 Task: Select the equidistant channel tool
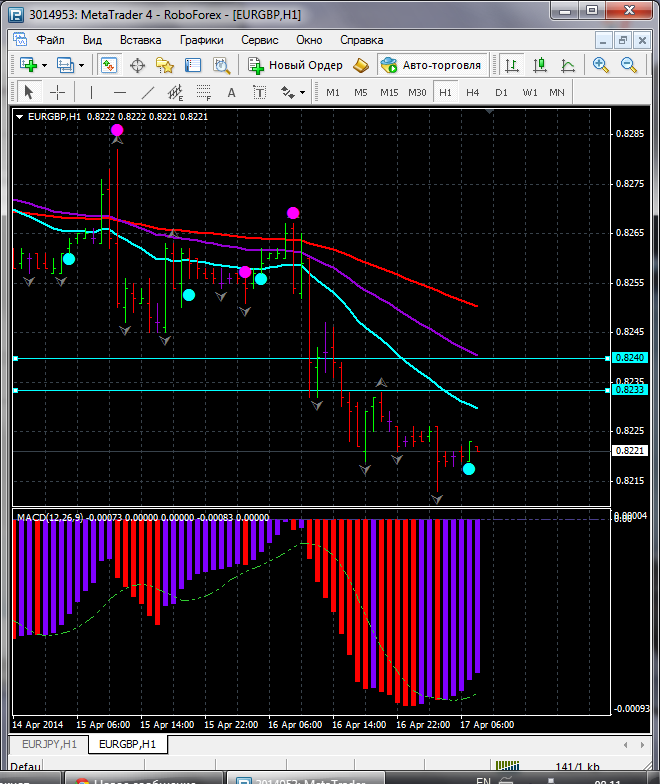176,92
